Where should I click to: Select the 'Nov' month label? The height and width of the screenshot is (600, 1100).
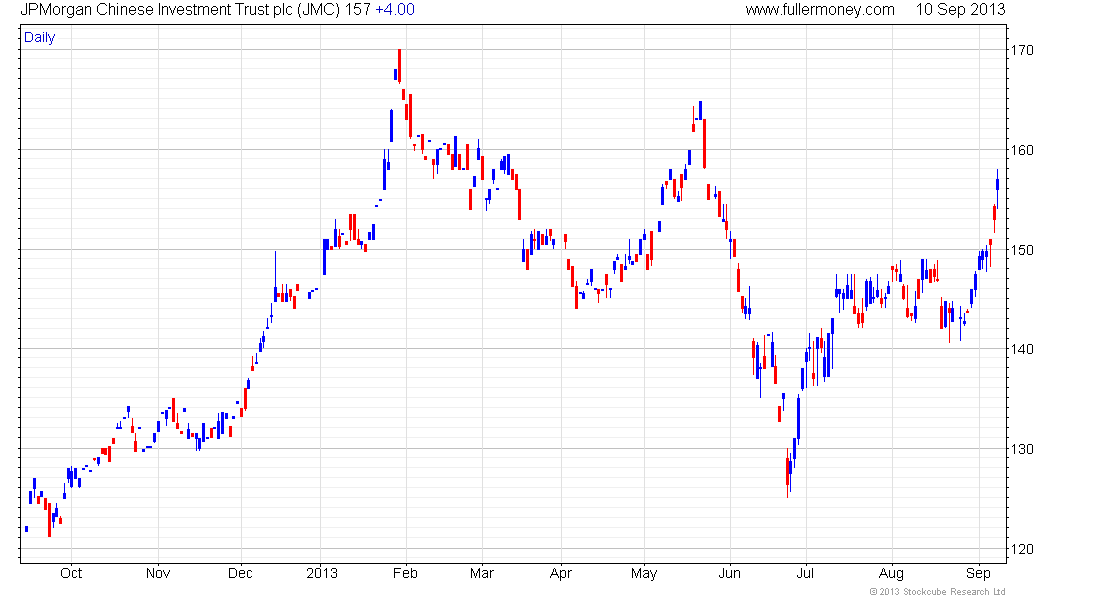[x=158, y=573]
